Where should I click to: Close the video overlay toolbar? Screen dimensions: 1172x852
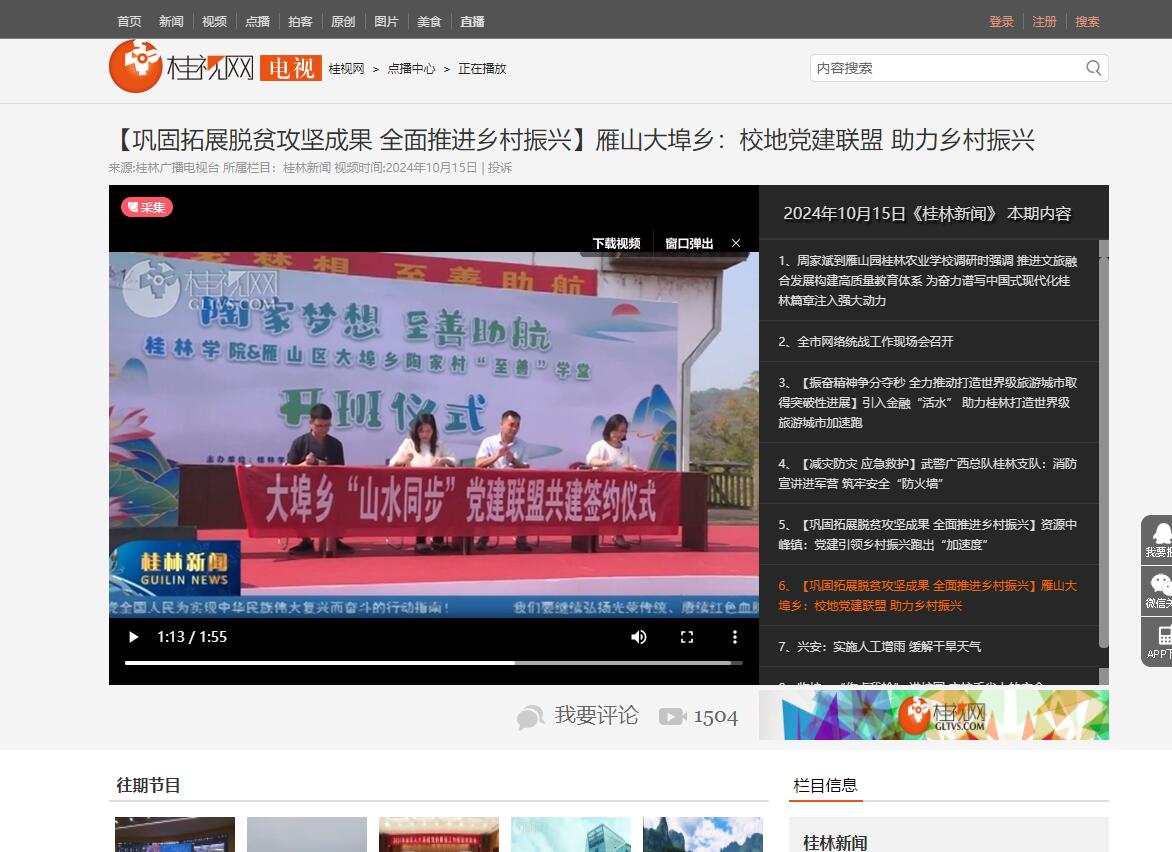click(x=736, y=243)
